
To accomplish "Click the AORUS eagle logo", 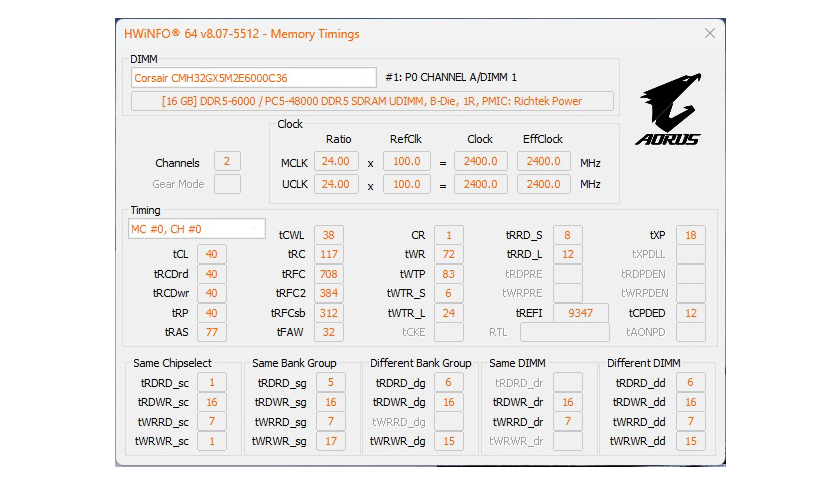I will 667,109.
